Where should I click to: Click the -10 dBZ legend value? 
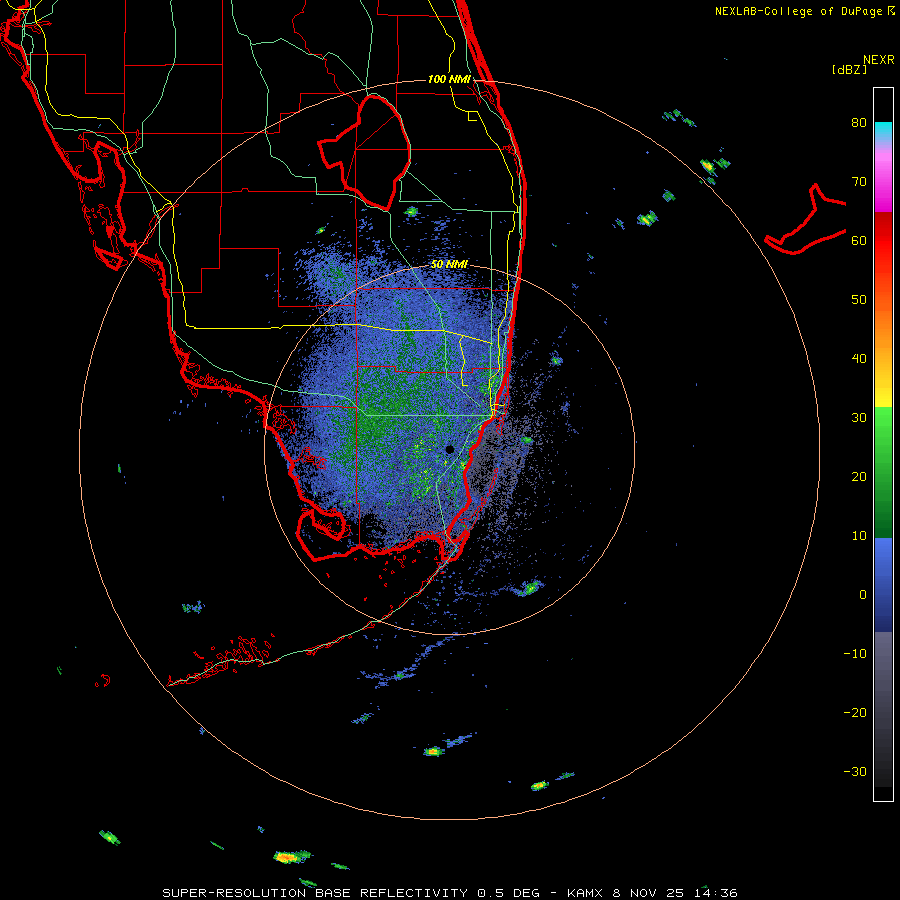pos(855,654)
